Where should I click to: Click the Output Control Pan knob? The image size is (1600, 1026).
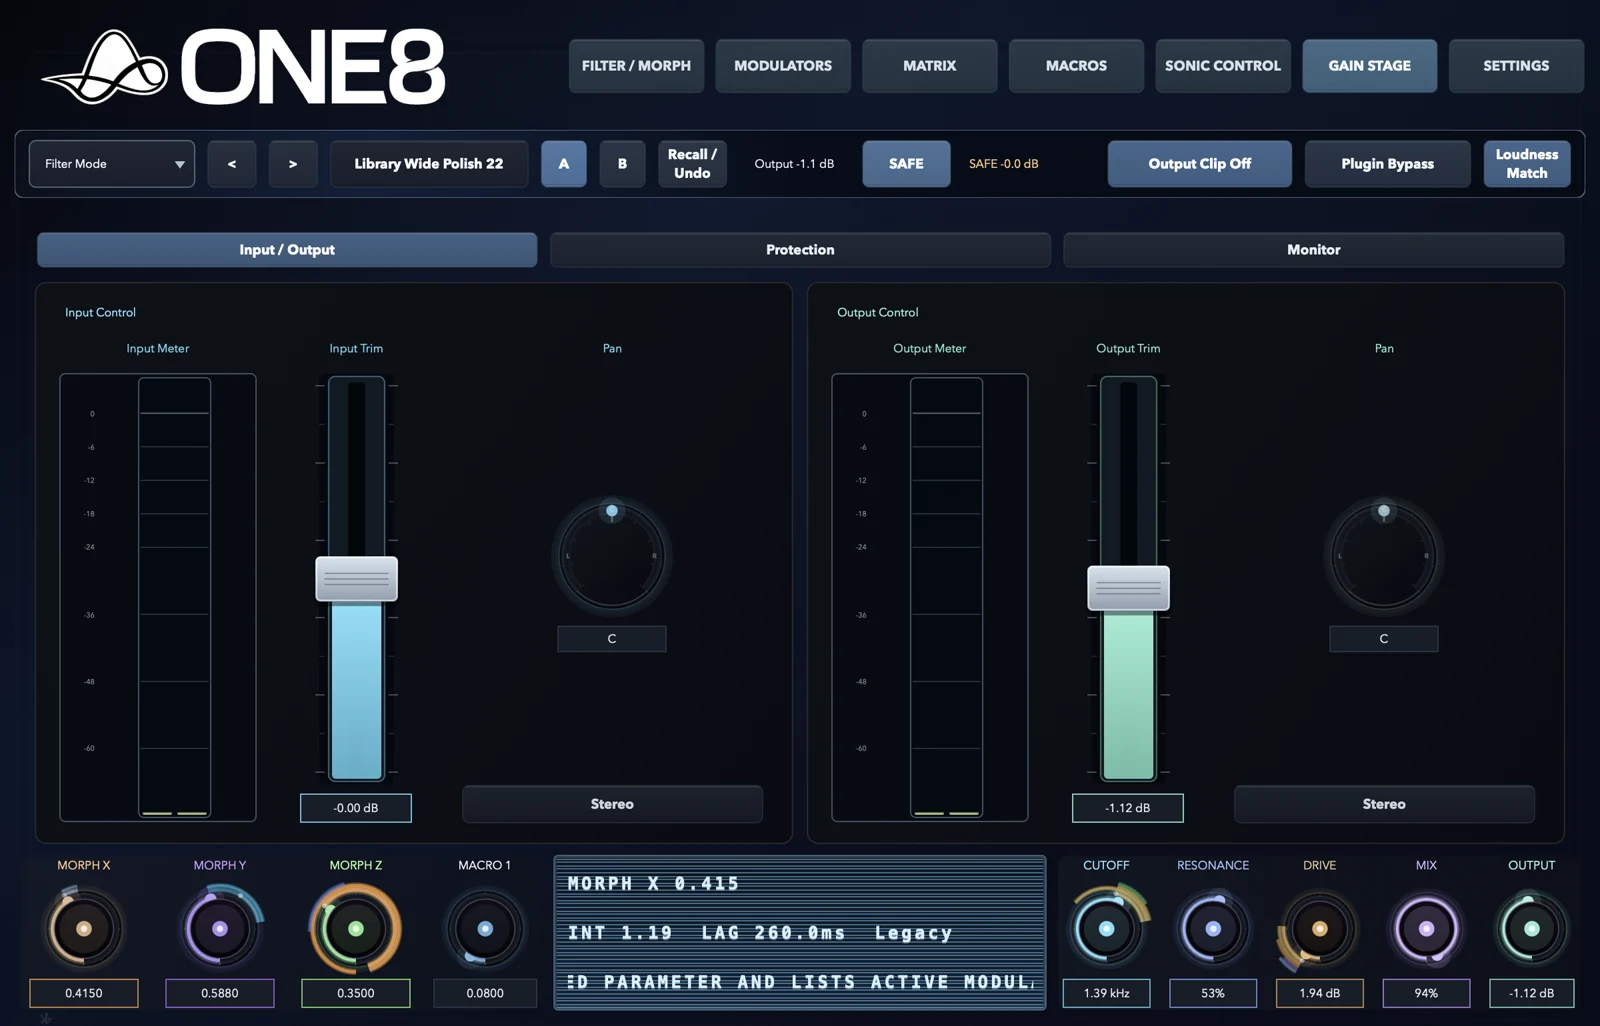click(1384, 556)
